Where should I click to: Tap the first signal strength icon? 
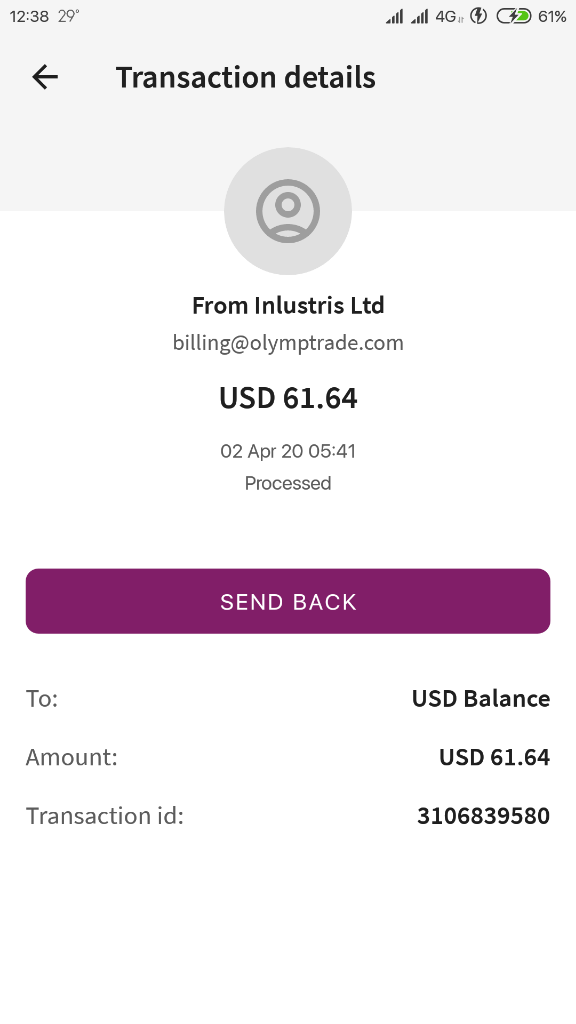coord(394,16)
